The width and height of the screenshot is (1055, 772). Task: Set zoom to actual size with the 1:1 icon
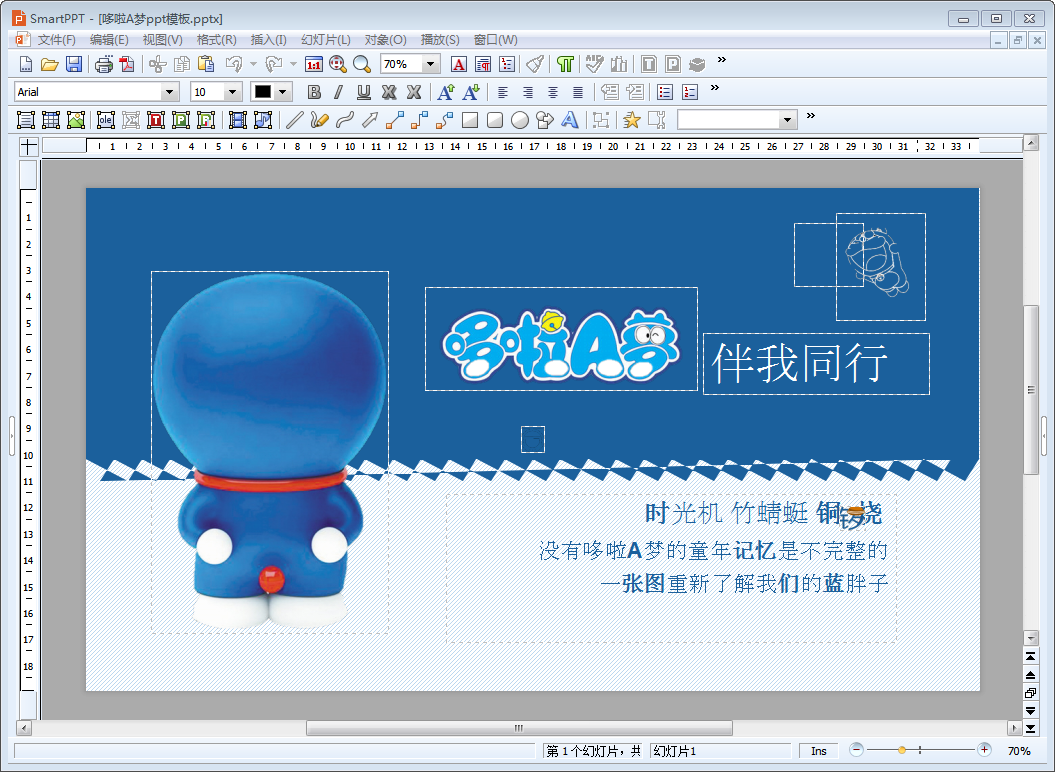pyautogui.click(x=314, y=65)
